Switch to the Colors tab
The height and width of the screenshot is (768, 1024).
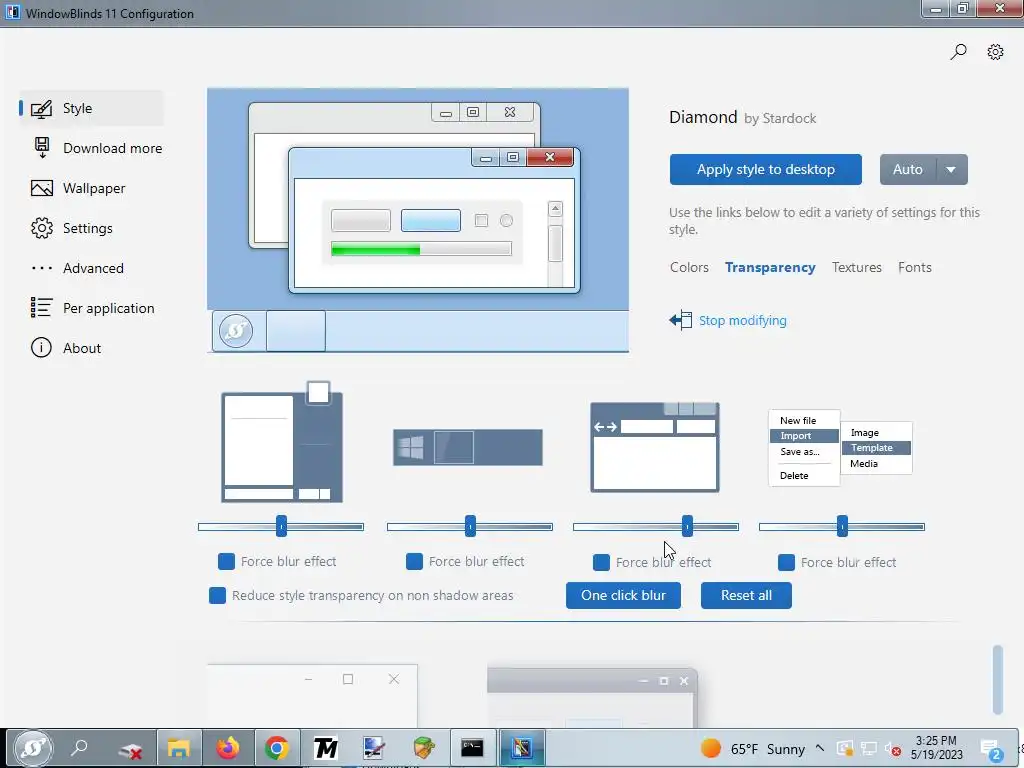689,267
